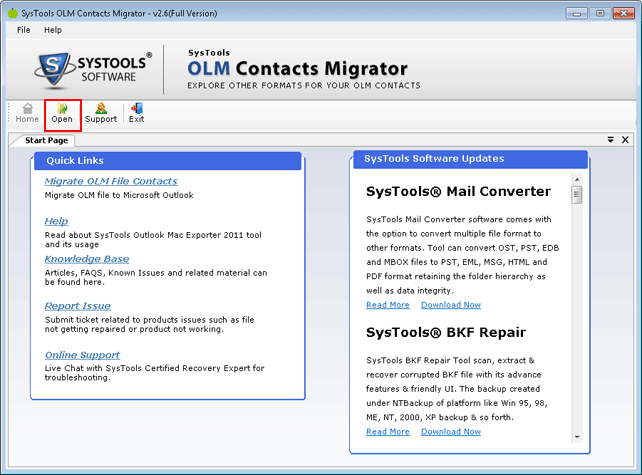Exit the application via Exit icon
This screenshot has height=475, width=642.
click(x=136, y=113)
